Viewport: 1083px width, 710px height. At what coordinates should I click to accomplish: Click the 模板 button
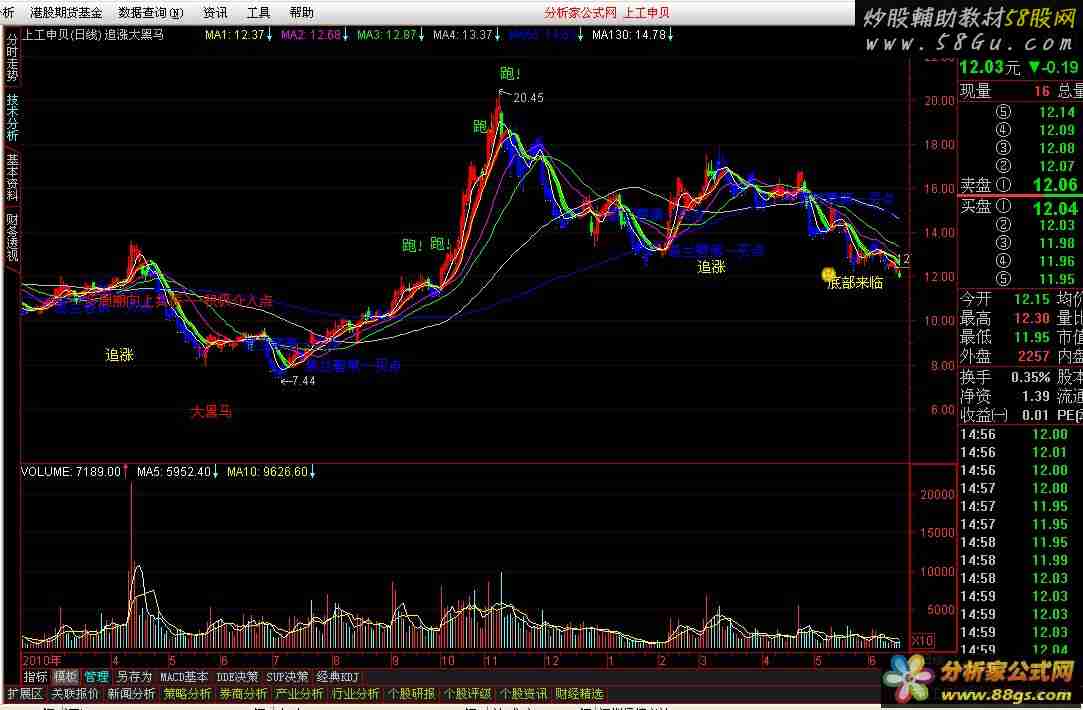click(66, 677)
